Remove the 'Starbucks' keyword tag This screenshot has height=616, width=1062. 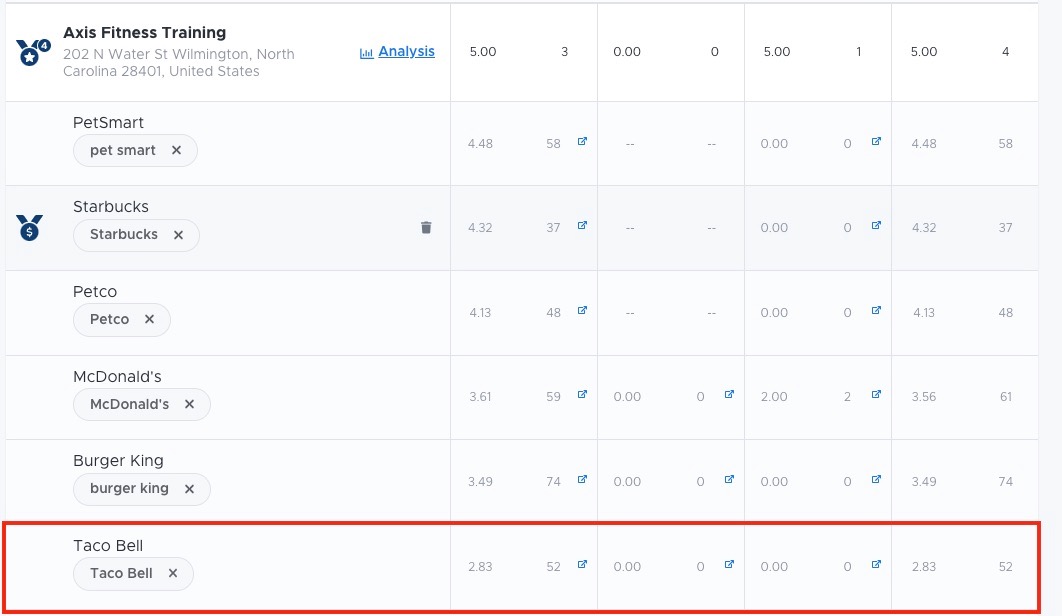click(x=178, y=234)
